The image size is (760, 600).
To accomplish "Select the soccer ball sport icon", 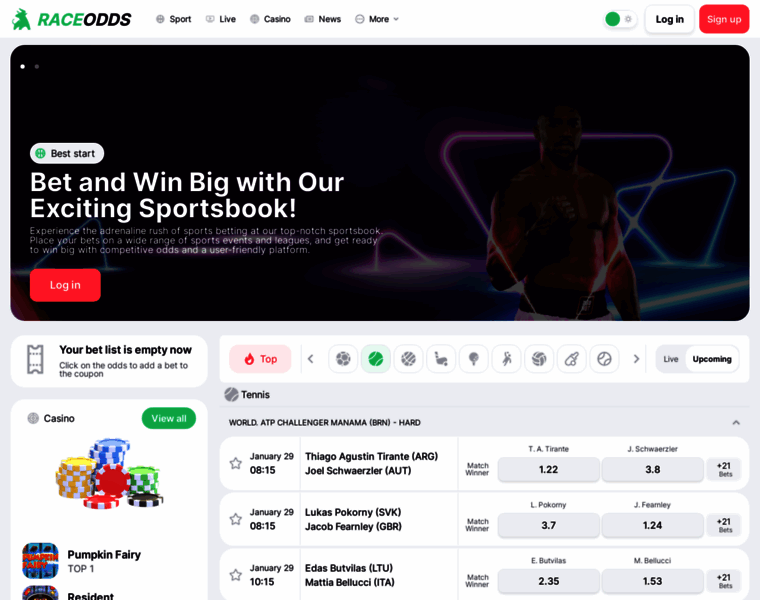I will click(x=343, y=359).
